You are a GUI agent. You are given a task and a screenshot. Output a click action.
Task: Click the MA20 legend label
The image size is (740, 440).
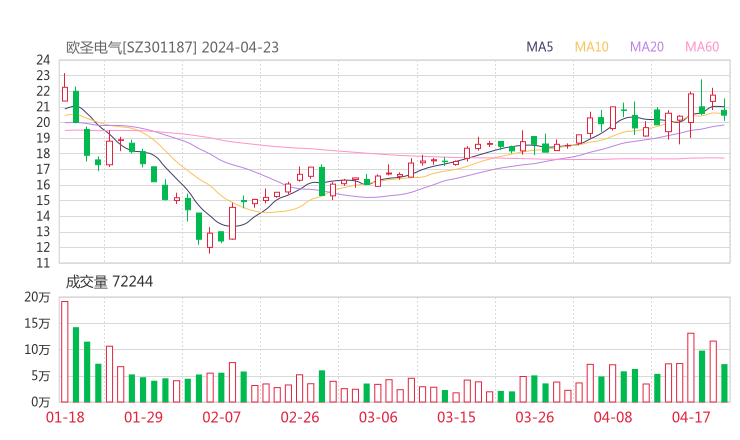[x=647, y=47]
